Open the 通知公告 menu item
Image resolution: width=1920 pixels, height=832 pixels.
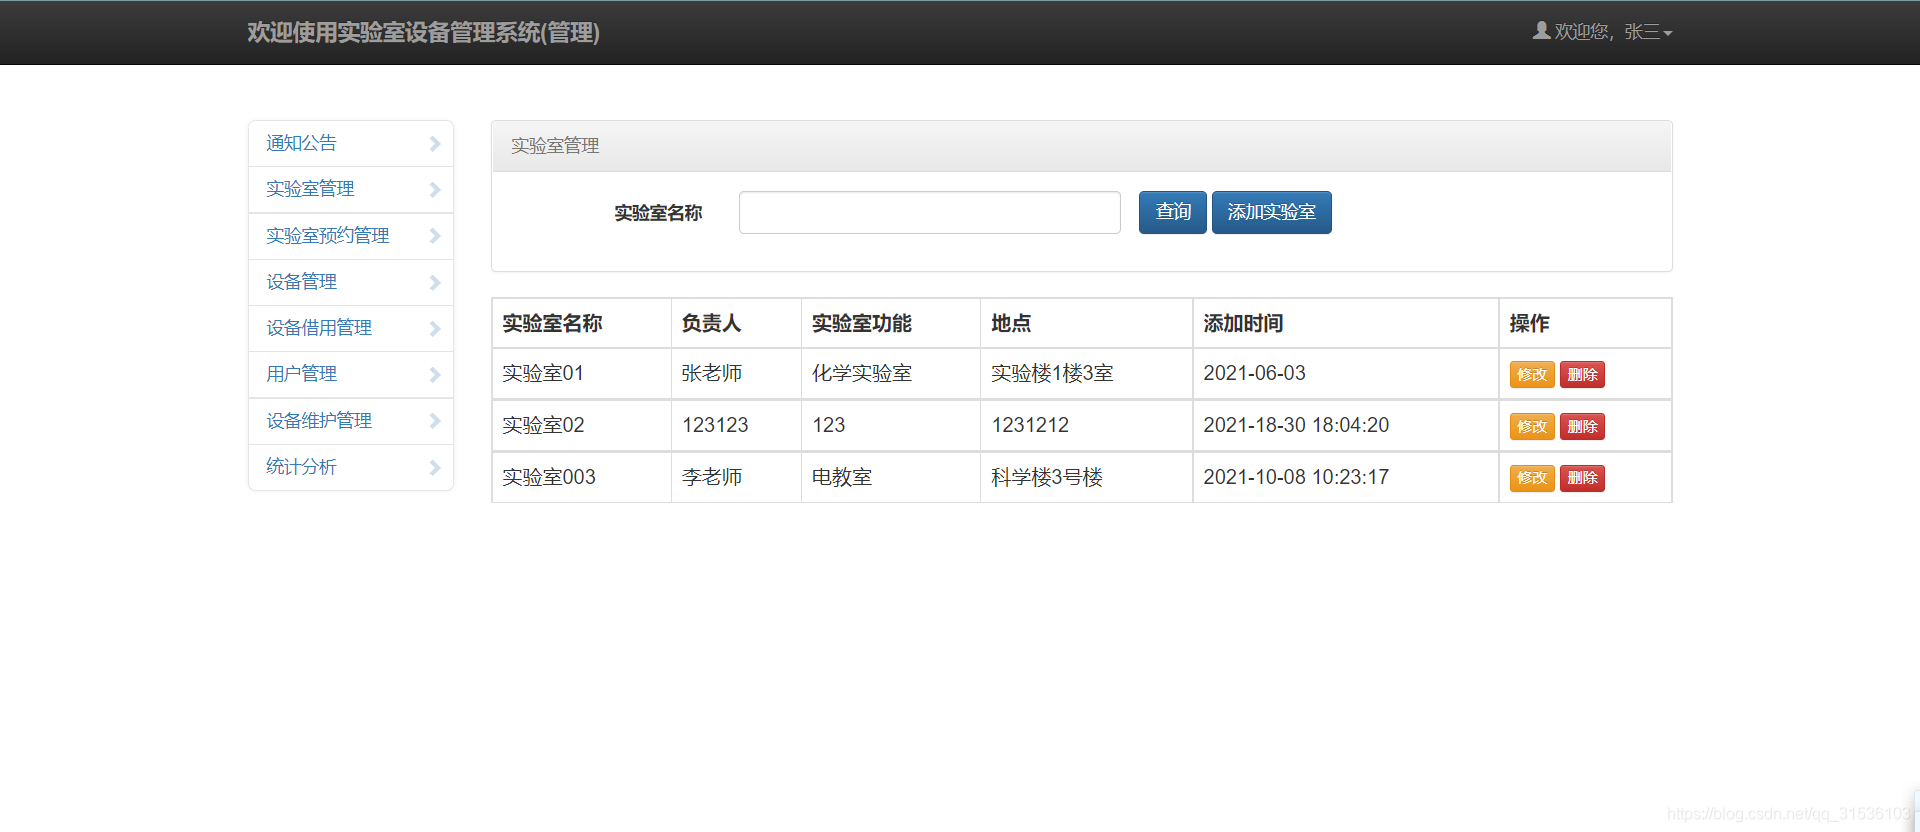pyautogui.click(x=351, y=144)
